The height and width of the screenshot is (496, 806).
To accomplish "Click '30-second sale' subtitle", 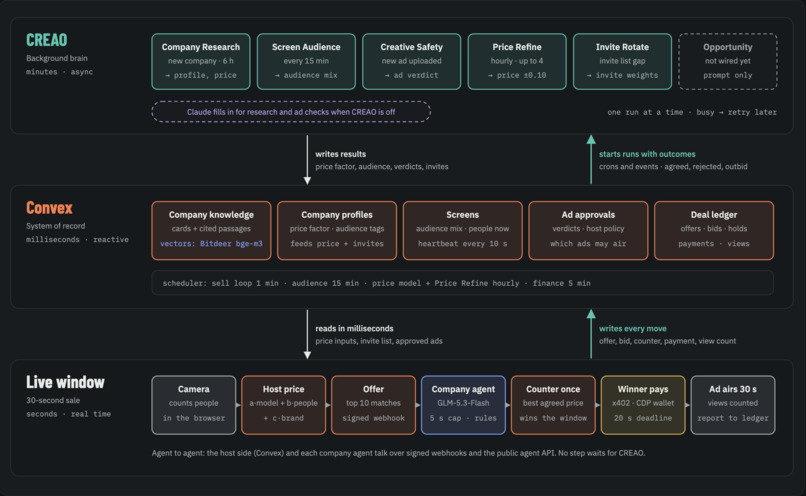I will coord(53,400).
